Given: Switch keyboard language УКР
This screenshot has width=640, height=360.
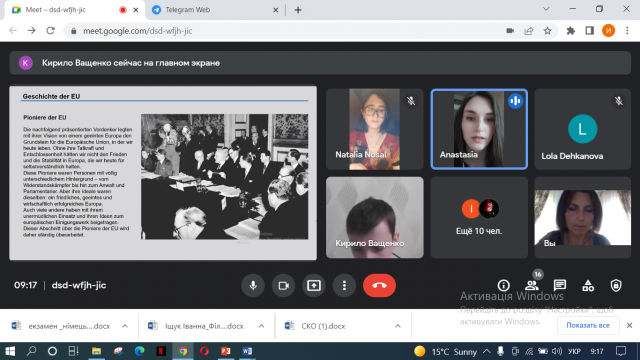Looking at the screenshot, I should pos(574,351).
